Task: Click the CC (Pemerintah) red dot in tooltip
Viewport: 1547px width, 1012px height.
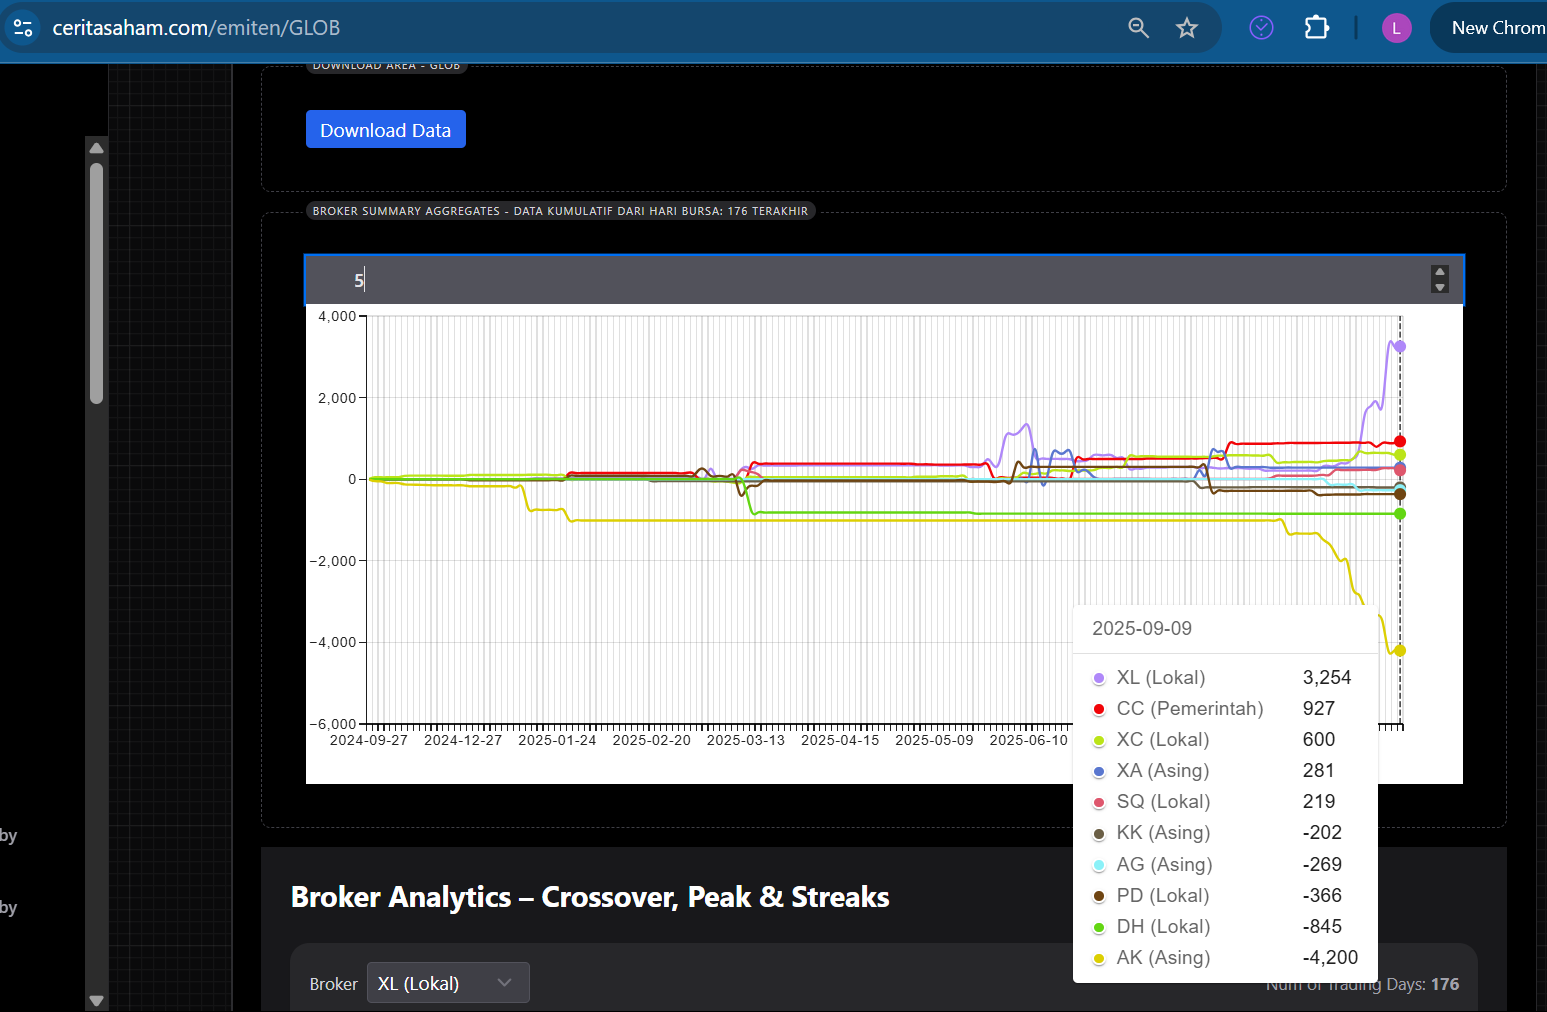Action: click(x=1099, y=709)
